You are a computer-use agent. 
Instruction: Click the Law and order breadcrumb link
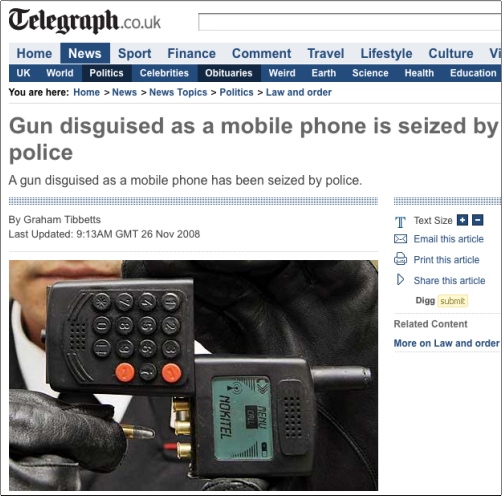pyautogui.click(x=299, y=92)
